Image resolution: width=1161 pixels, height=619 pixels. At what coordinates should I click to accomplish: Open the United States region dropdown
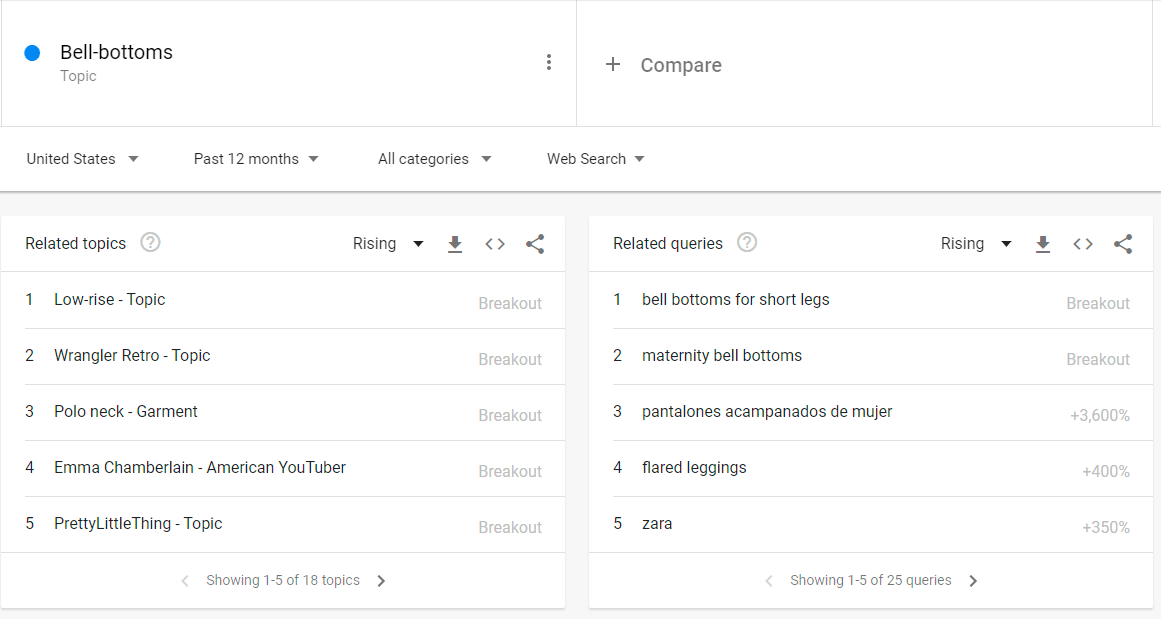(82, 159)
